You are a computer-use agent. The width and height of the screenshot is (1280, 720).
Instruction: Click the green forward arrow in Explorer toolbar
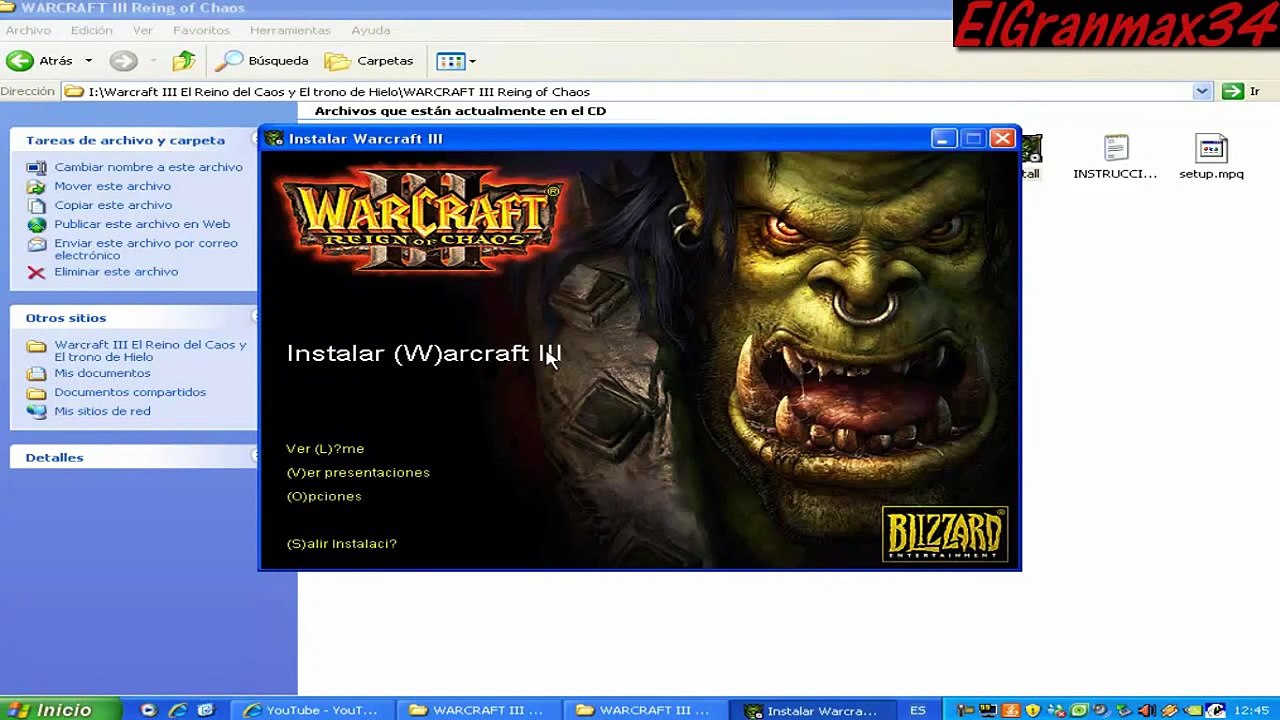(124, 61)
